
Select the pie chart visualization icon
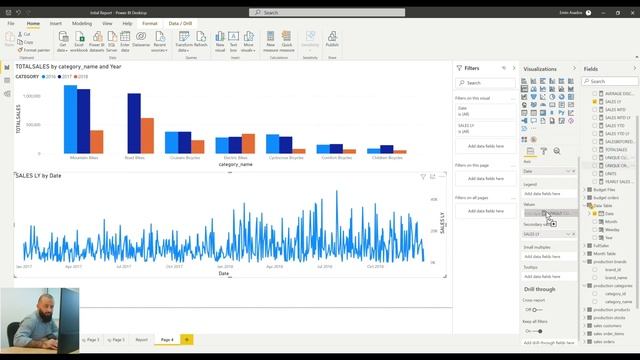552,97
